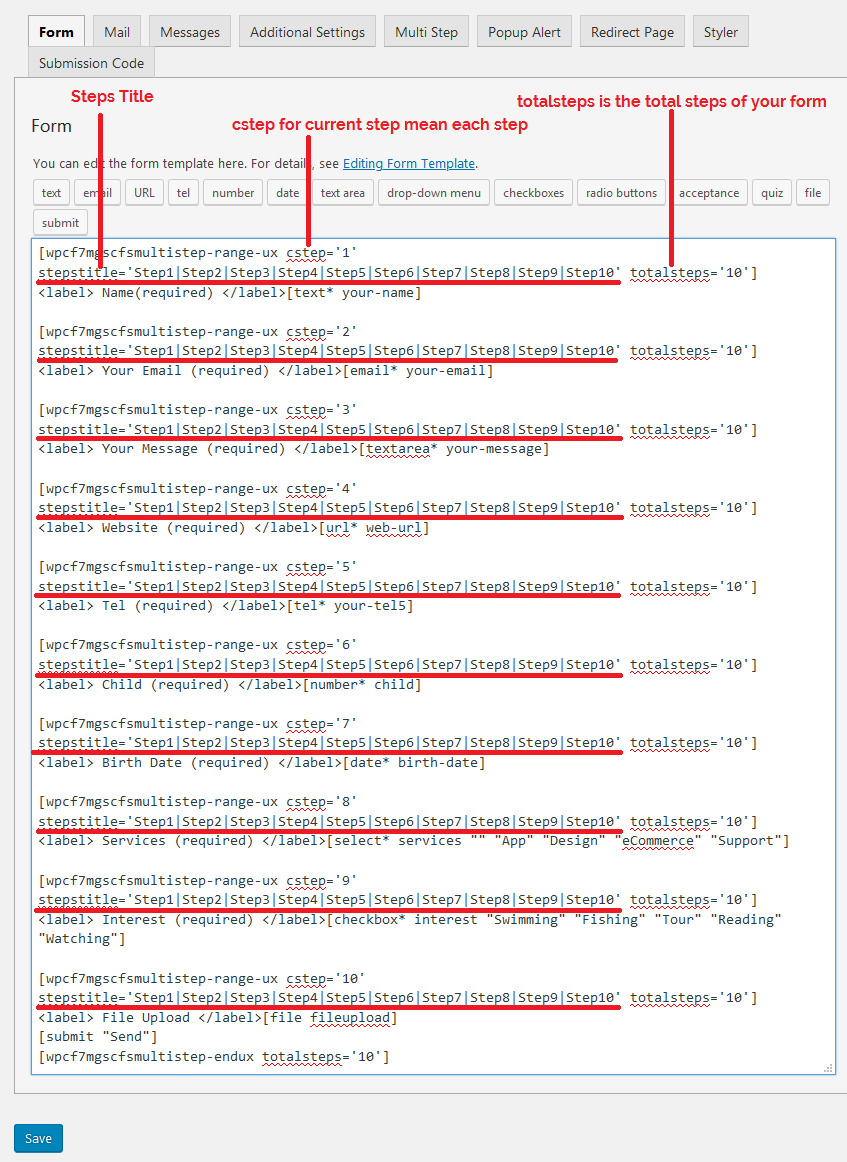Add a file upload field tag
Screen dimensions: 847x1162
tap(812, 192)
